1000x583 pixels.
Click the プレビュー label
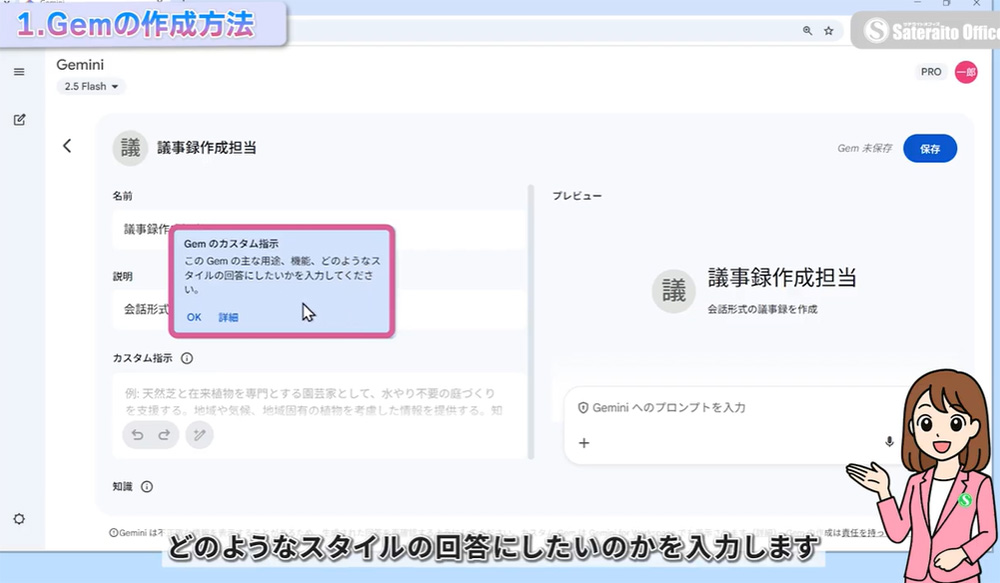pos(577,196)
